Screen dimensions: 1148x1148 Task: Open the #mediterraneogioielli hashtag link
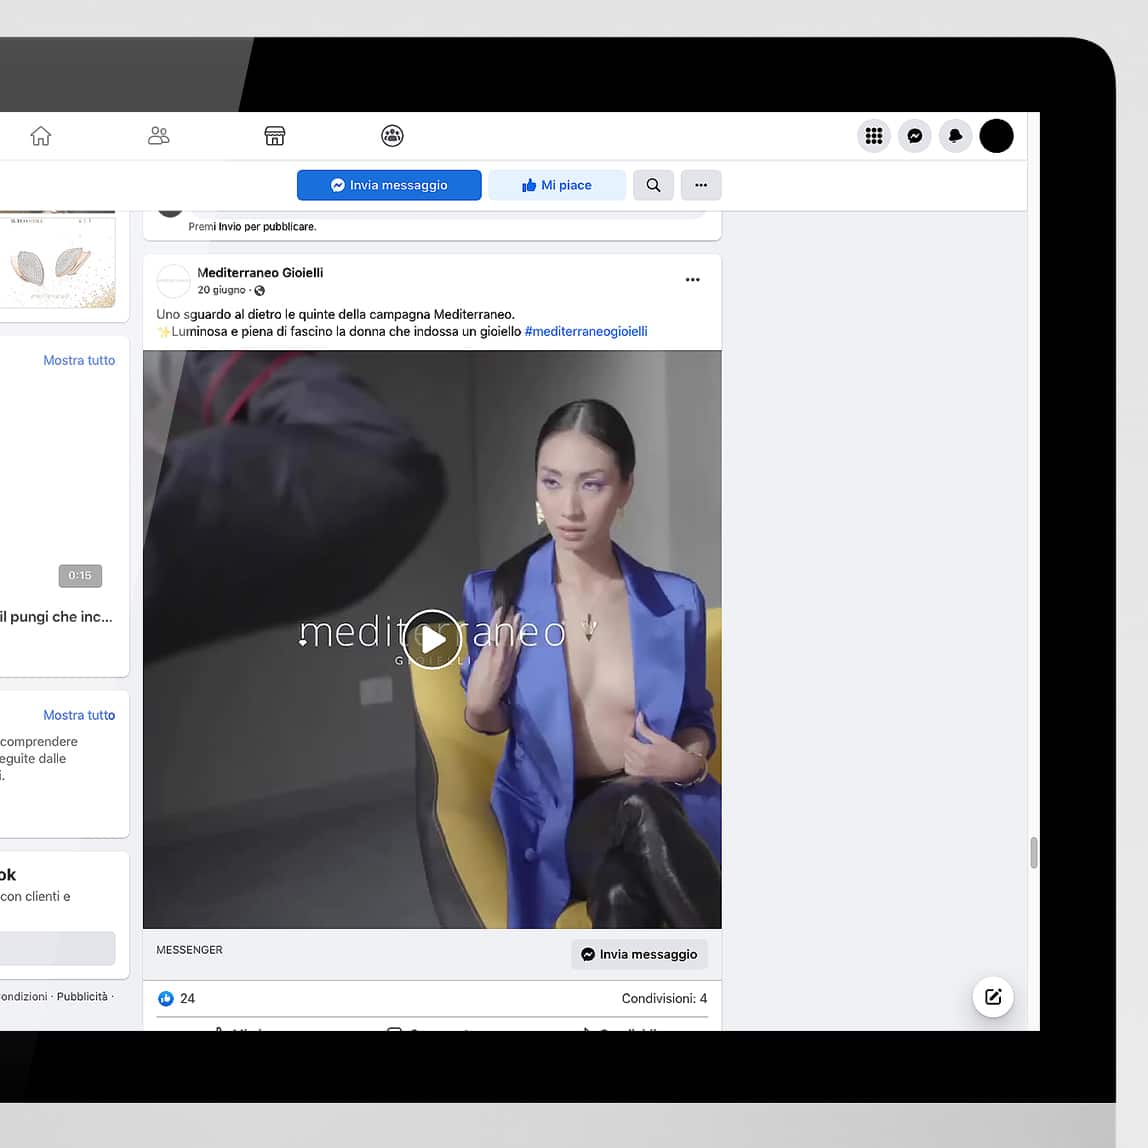[x=586, y=332]
